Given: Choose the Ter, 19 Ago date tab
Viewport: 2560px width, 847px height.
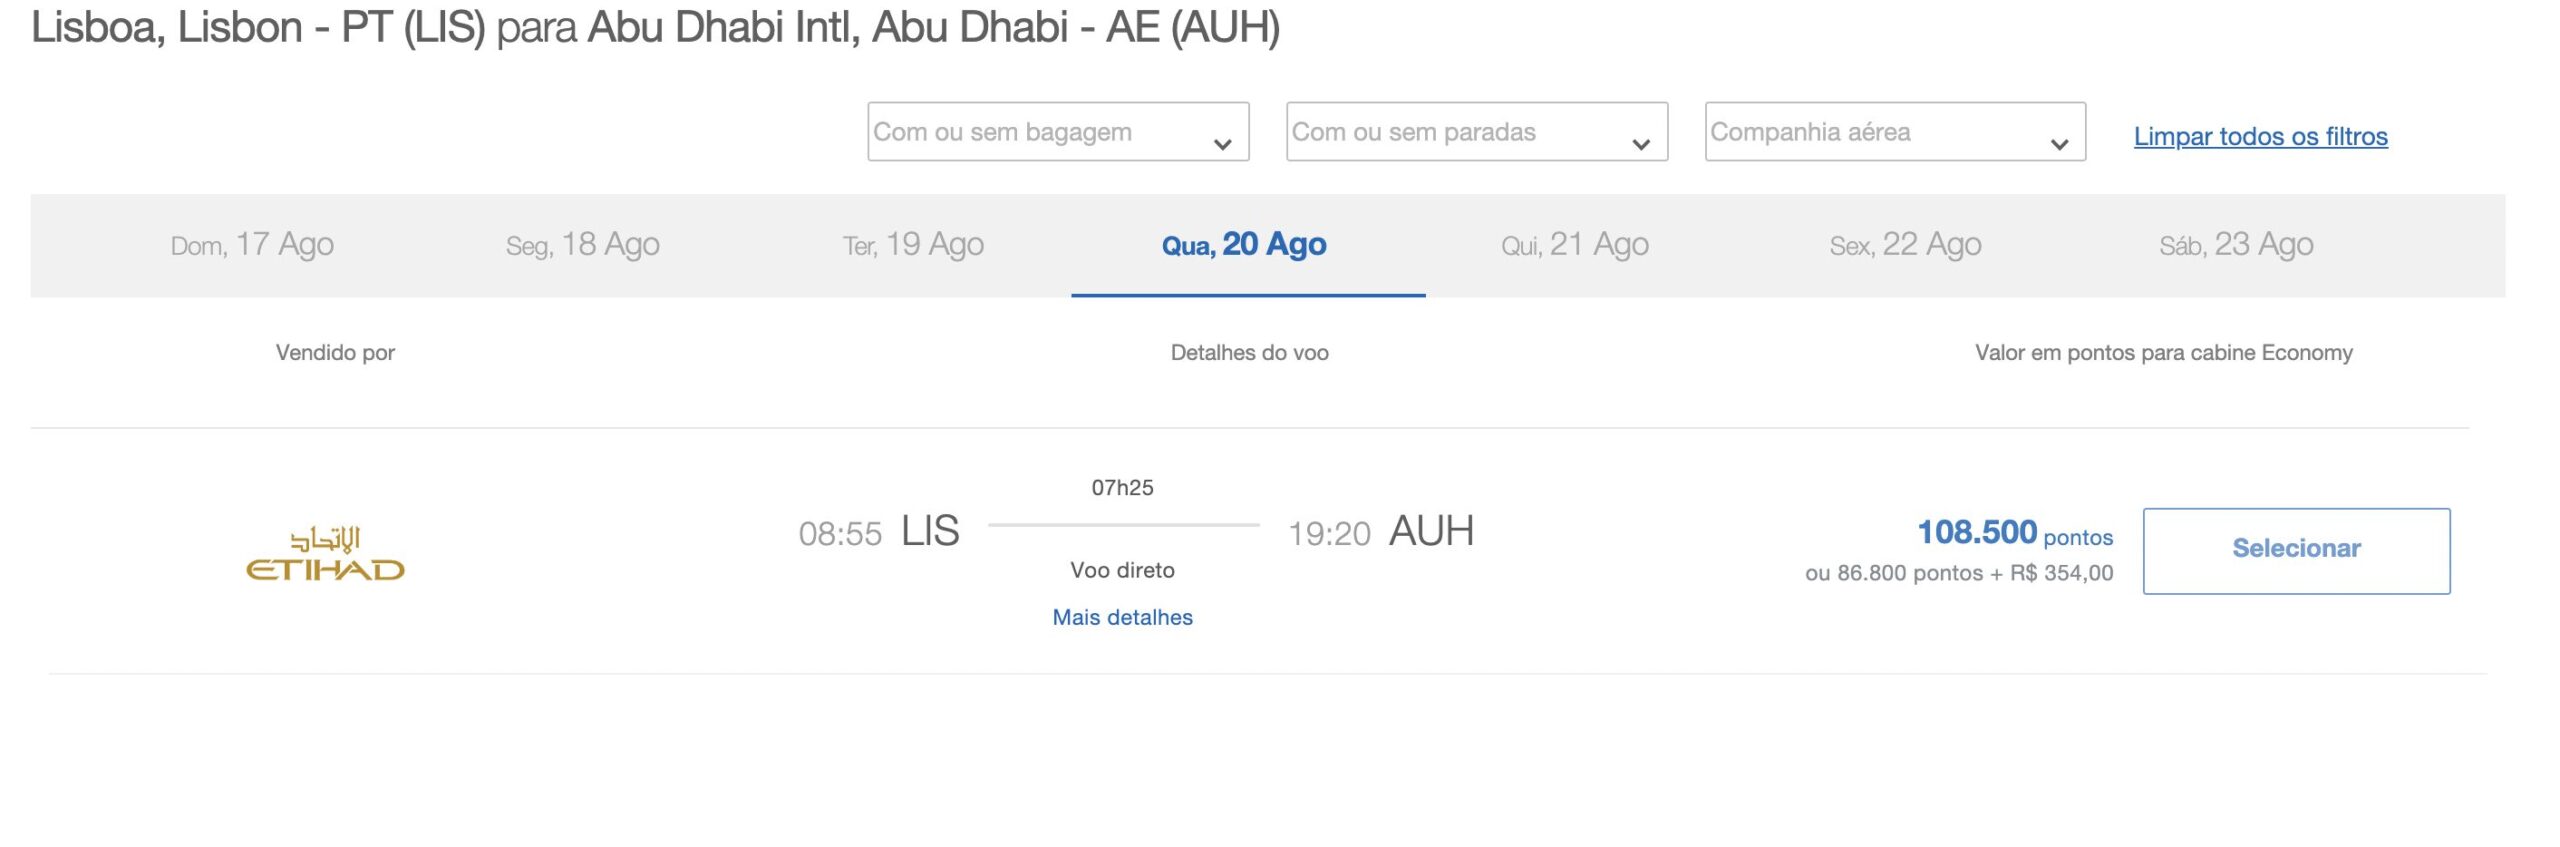Looking at the screenshot, I should tap(913, 245).
